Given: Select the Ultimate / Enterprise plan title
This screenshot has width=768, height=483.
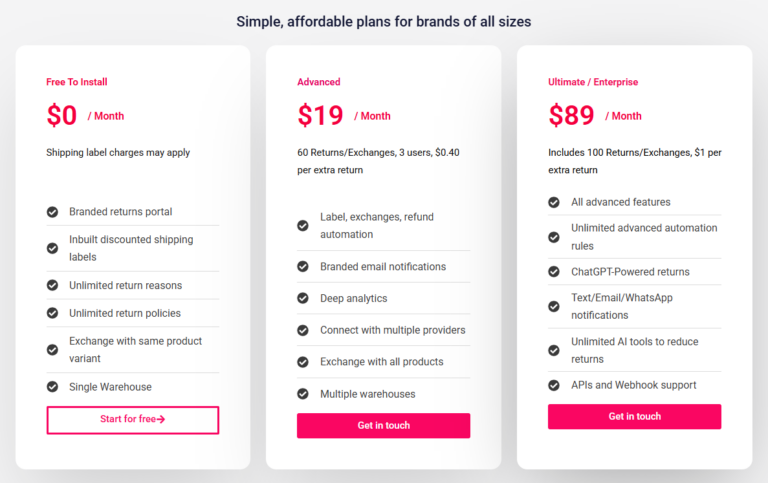Looking at the screenshot, I should click(x=593, y=82).
